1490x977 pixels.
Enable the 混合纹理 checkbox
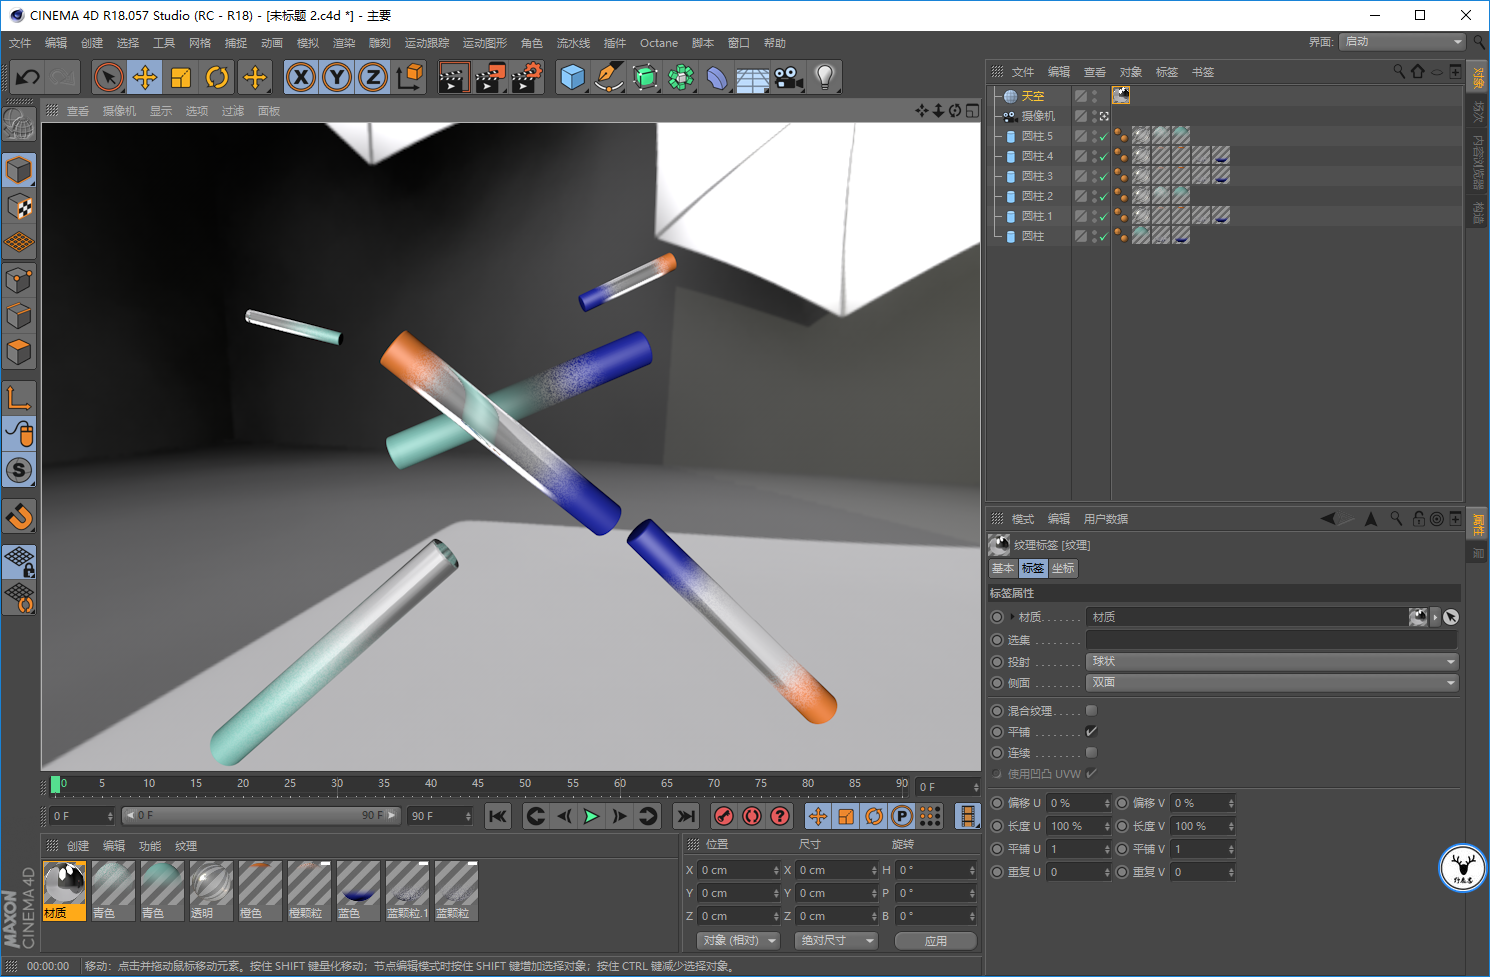1092,711
